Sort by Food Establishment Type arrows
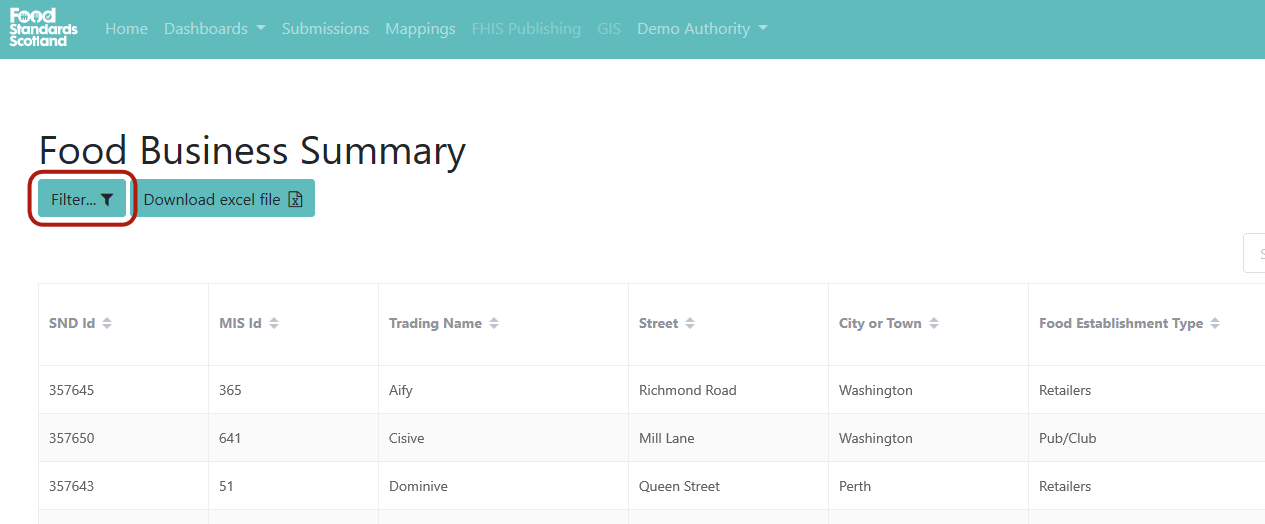Image resolution: width=1265 pixels, height=524 pixels. click(1215, 324)
